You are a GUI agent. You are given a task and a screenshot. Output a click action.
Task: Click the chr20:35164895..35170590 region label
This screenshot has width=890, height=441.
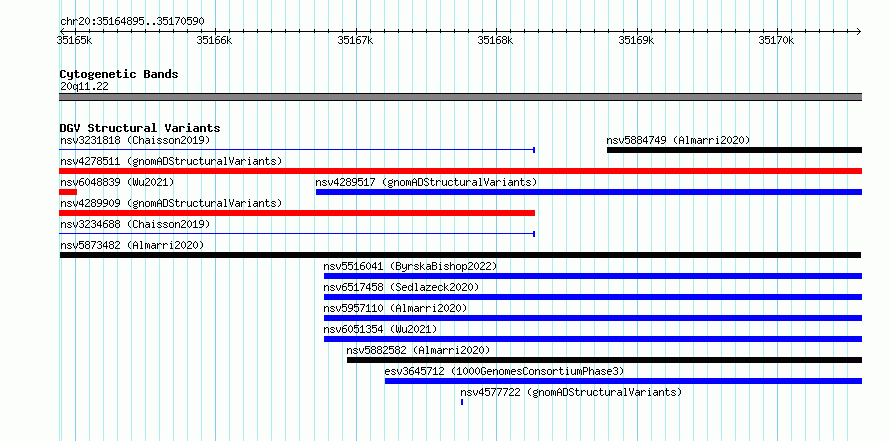pos(132,22)
